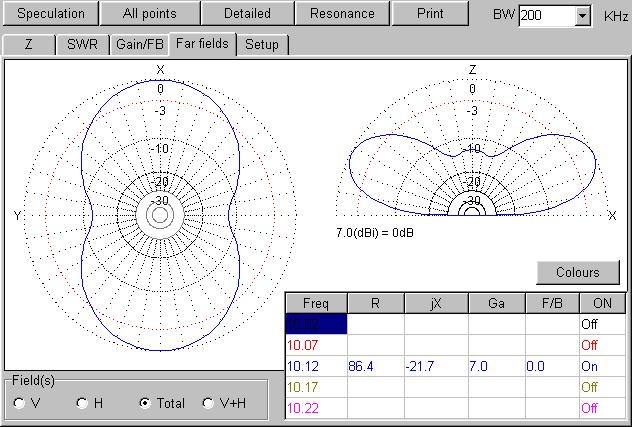Viewport: 632px width, 427px height.
Task: Toggle the On cell for 10.12 row
Action: point(602,367)
